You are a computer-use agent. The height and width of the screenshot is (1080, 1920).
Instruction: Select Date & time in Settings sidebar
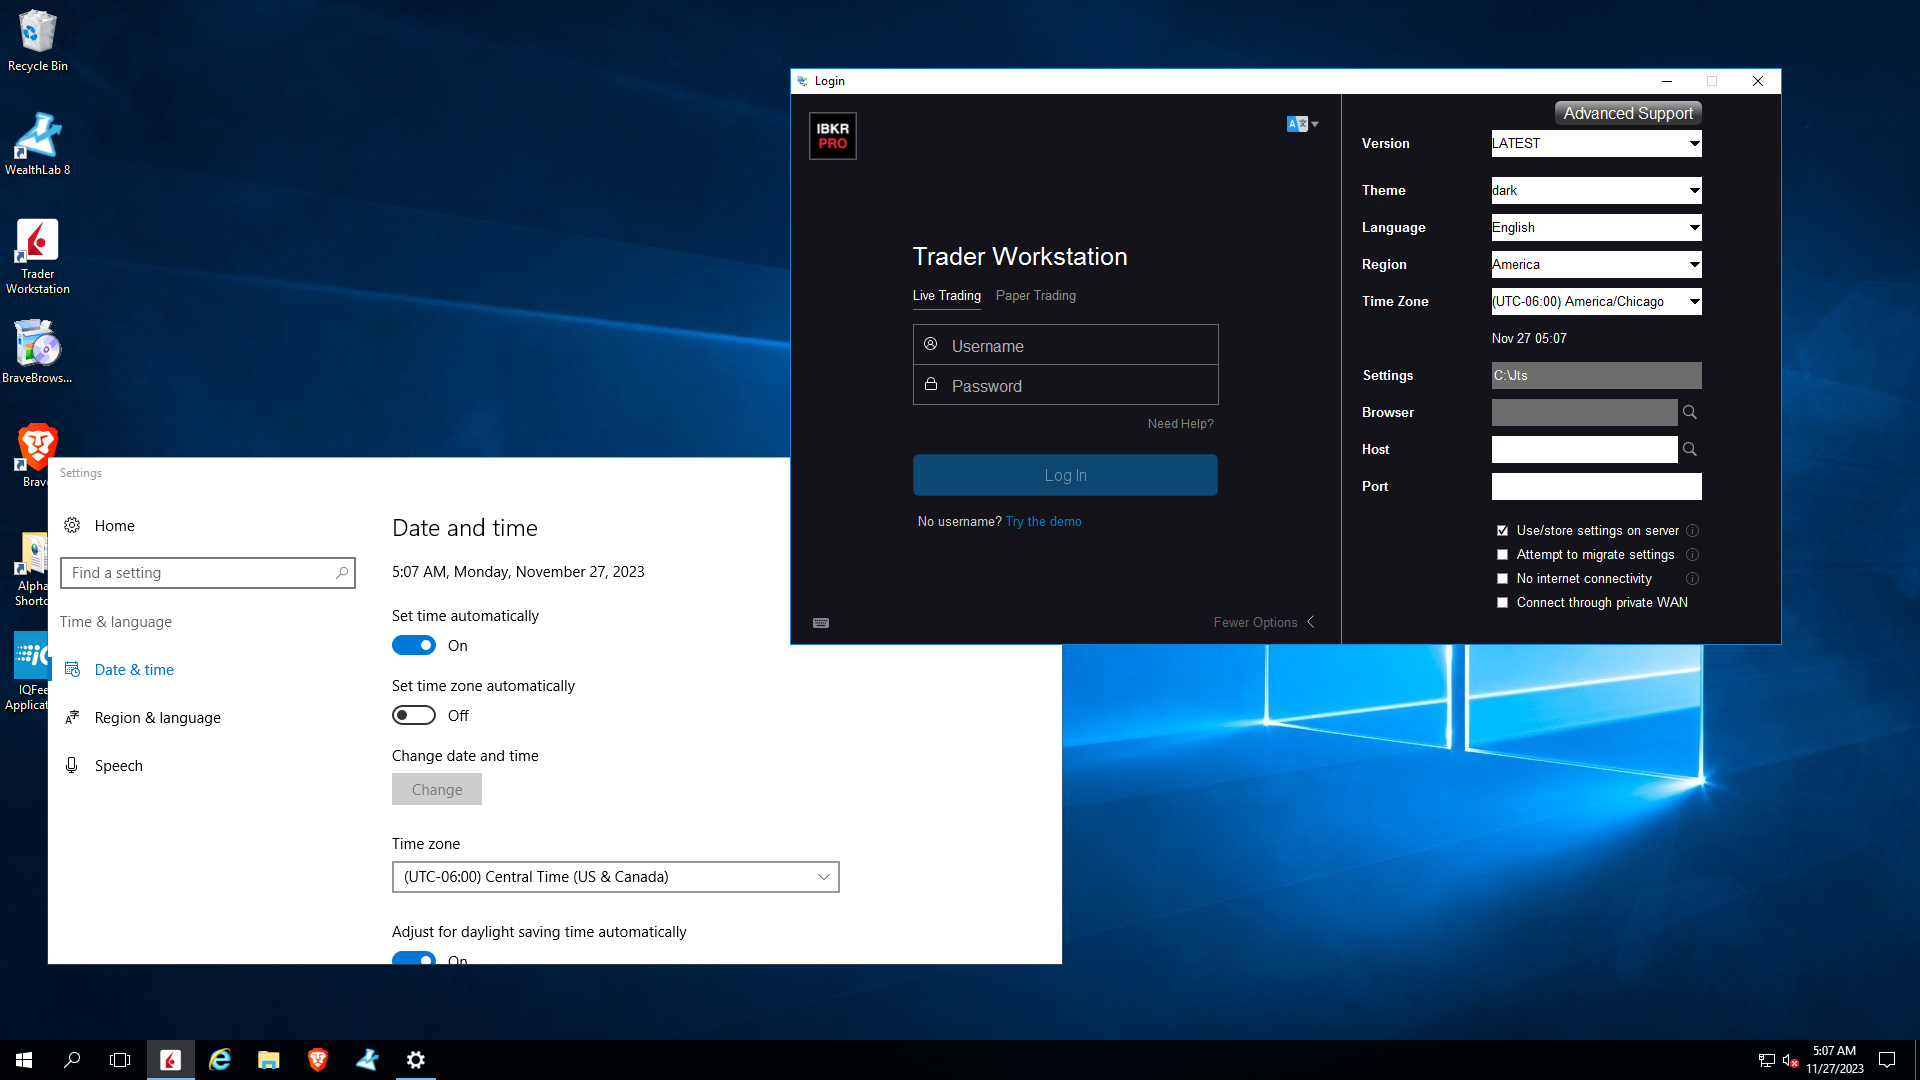click(134, 670)
